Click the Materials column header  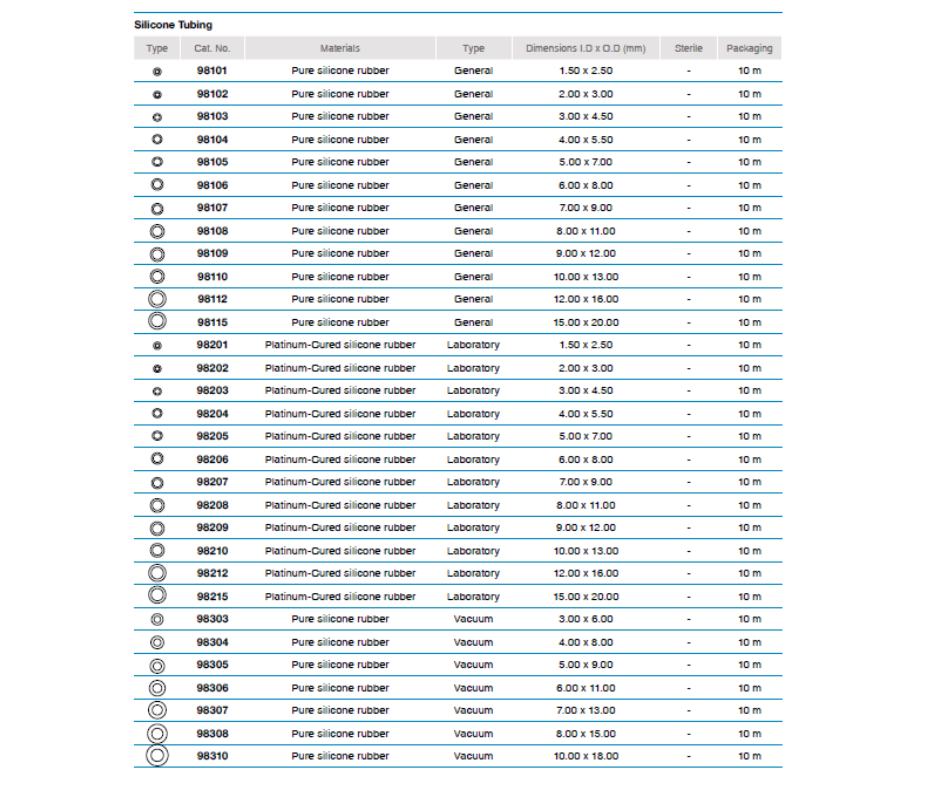pyautogui.click(x=340, y=48)
